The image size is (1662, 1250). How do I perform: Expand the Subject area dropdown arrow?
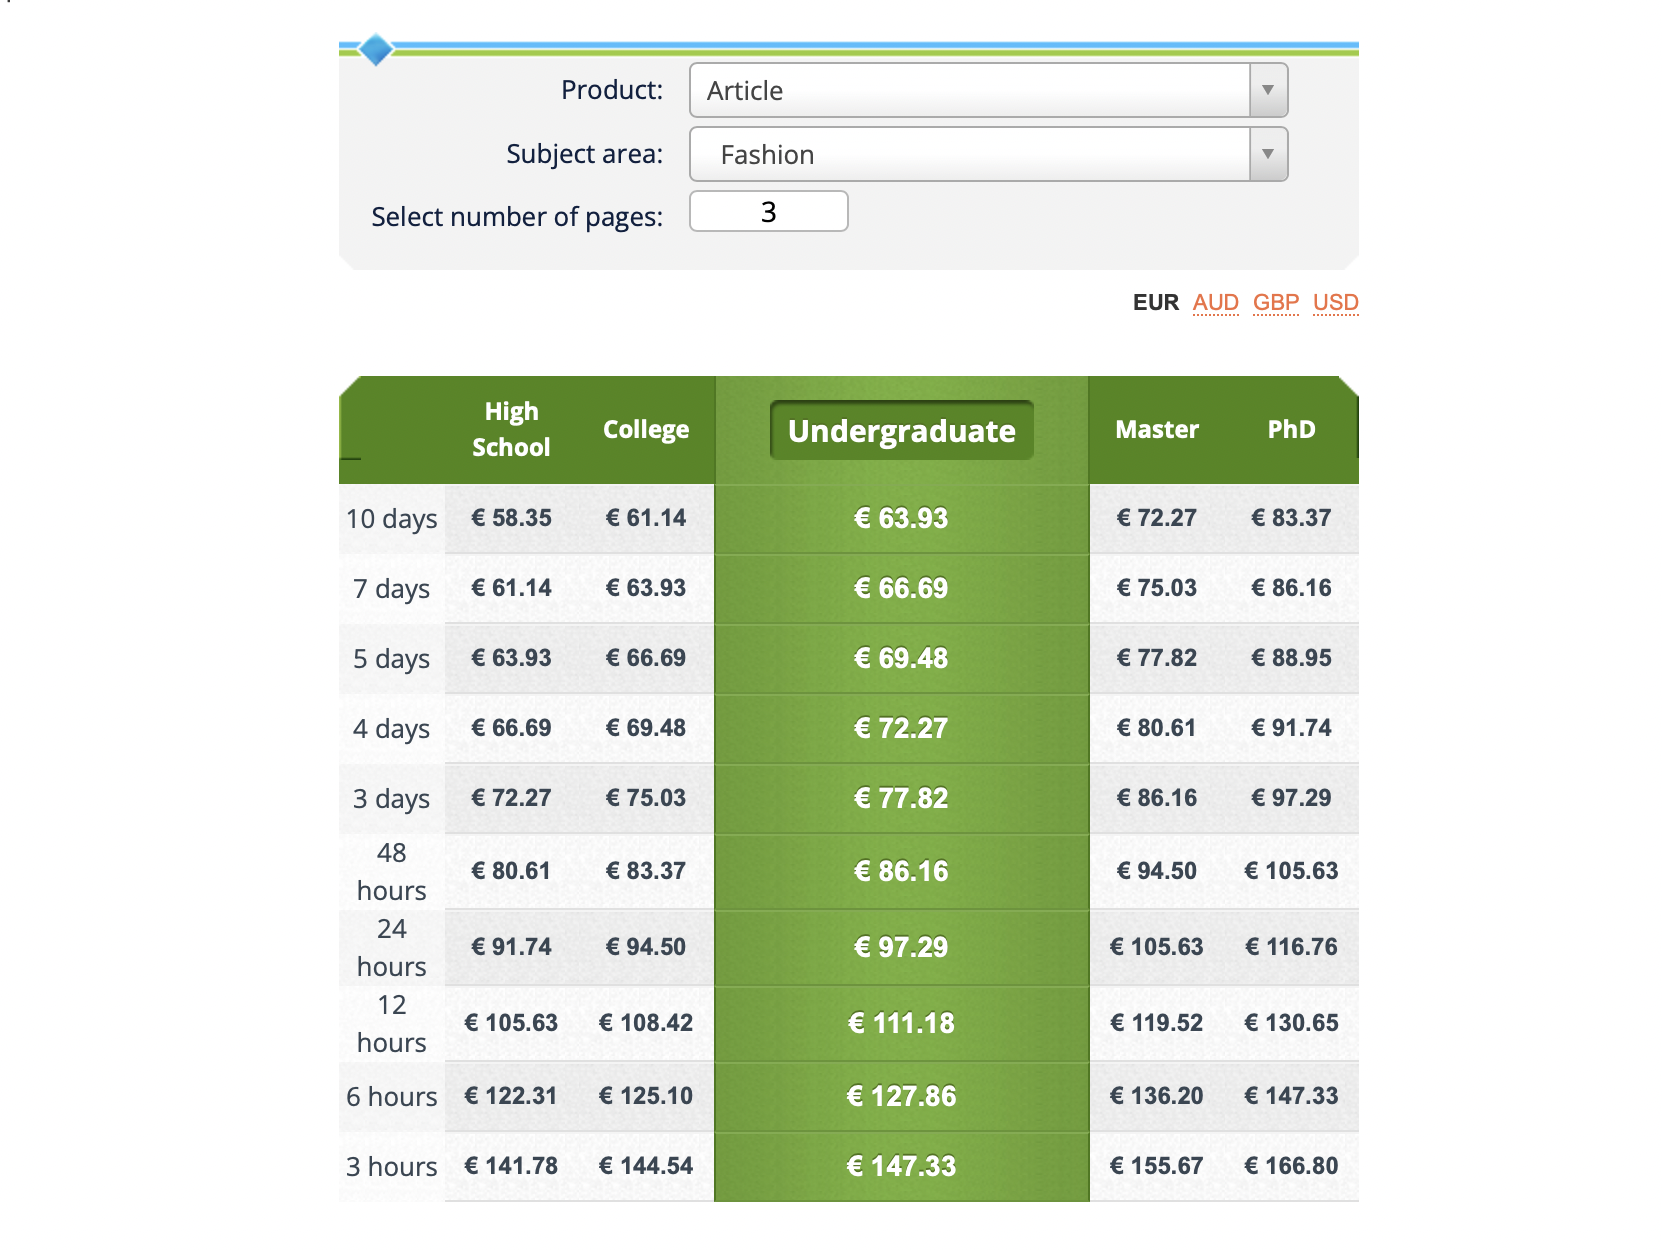pos(1267,154)
